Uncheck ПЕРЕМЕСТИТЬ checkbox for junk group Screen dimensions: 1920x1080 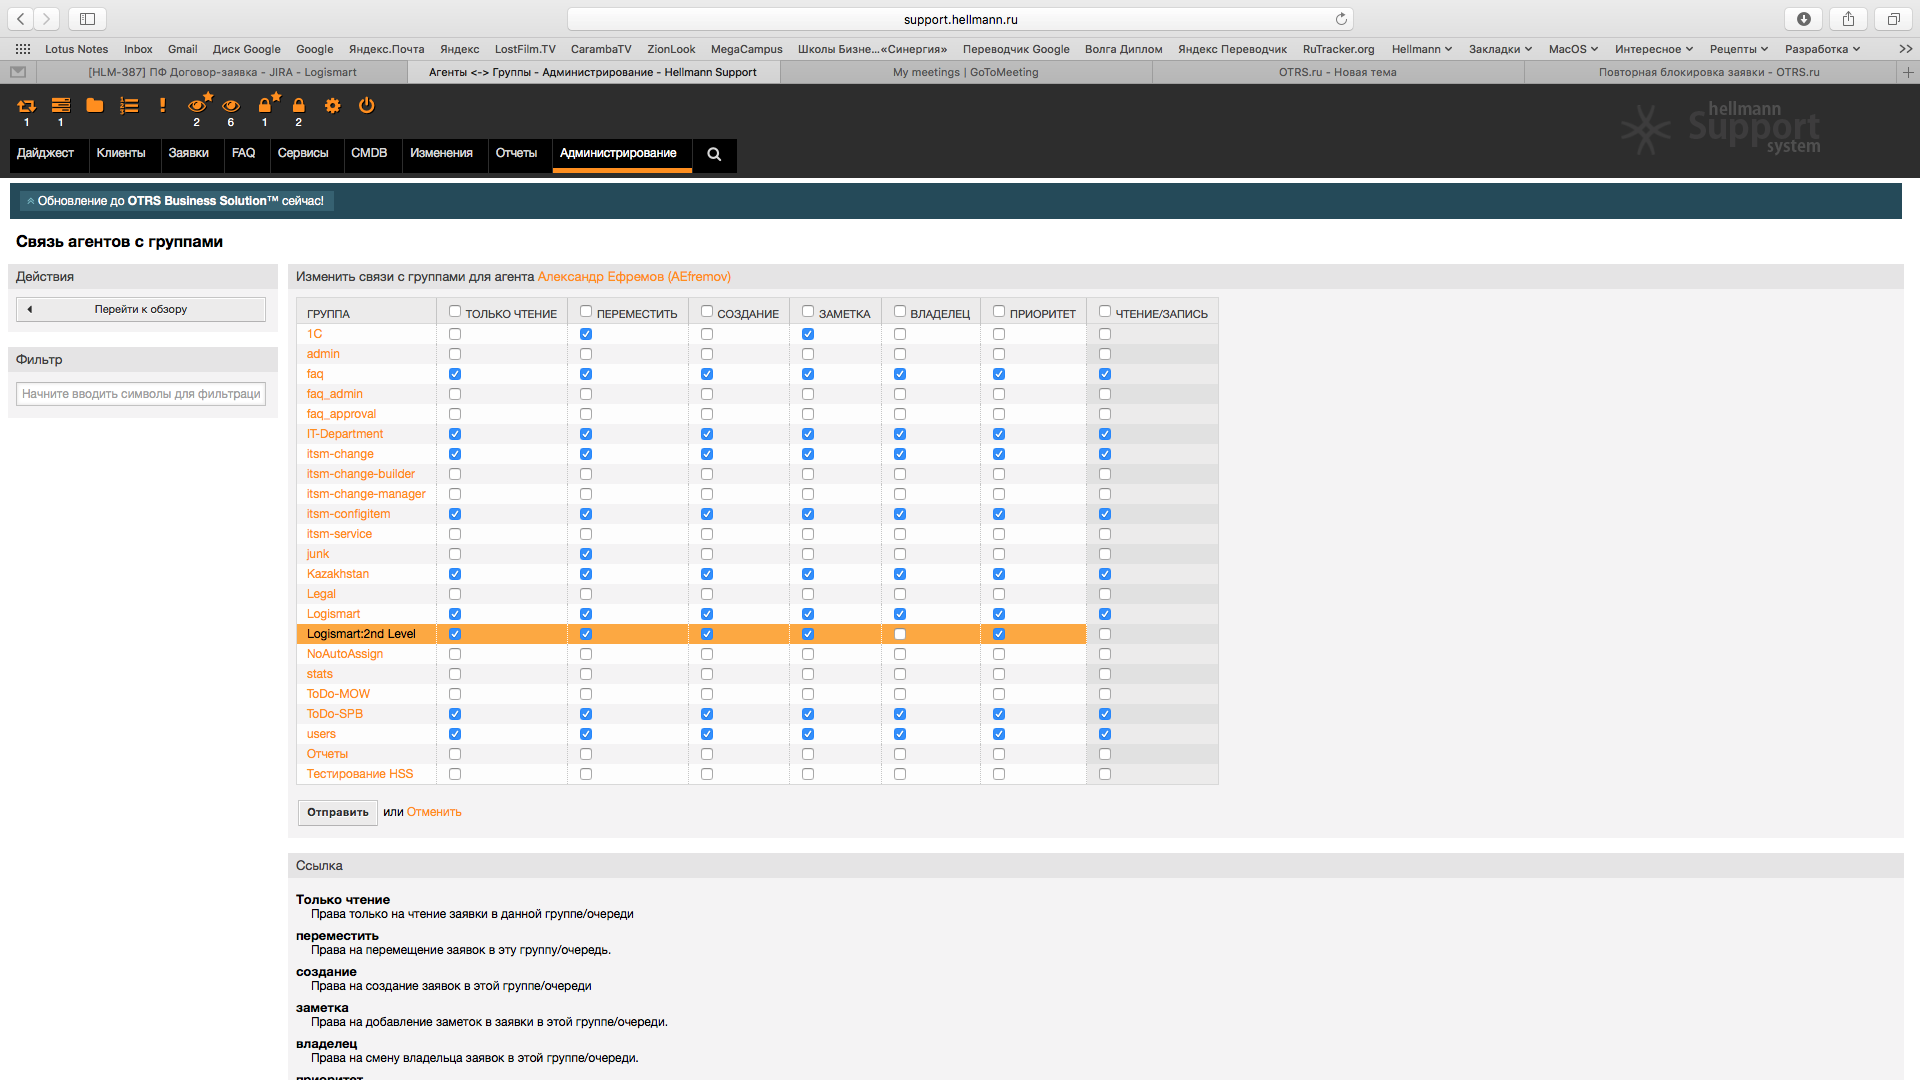pos(586,554)
